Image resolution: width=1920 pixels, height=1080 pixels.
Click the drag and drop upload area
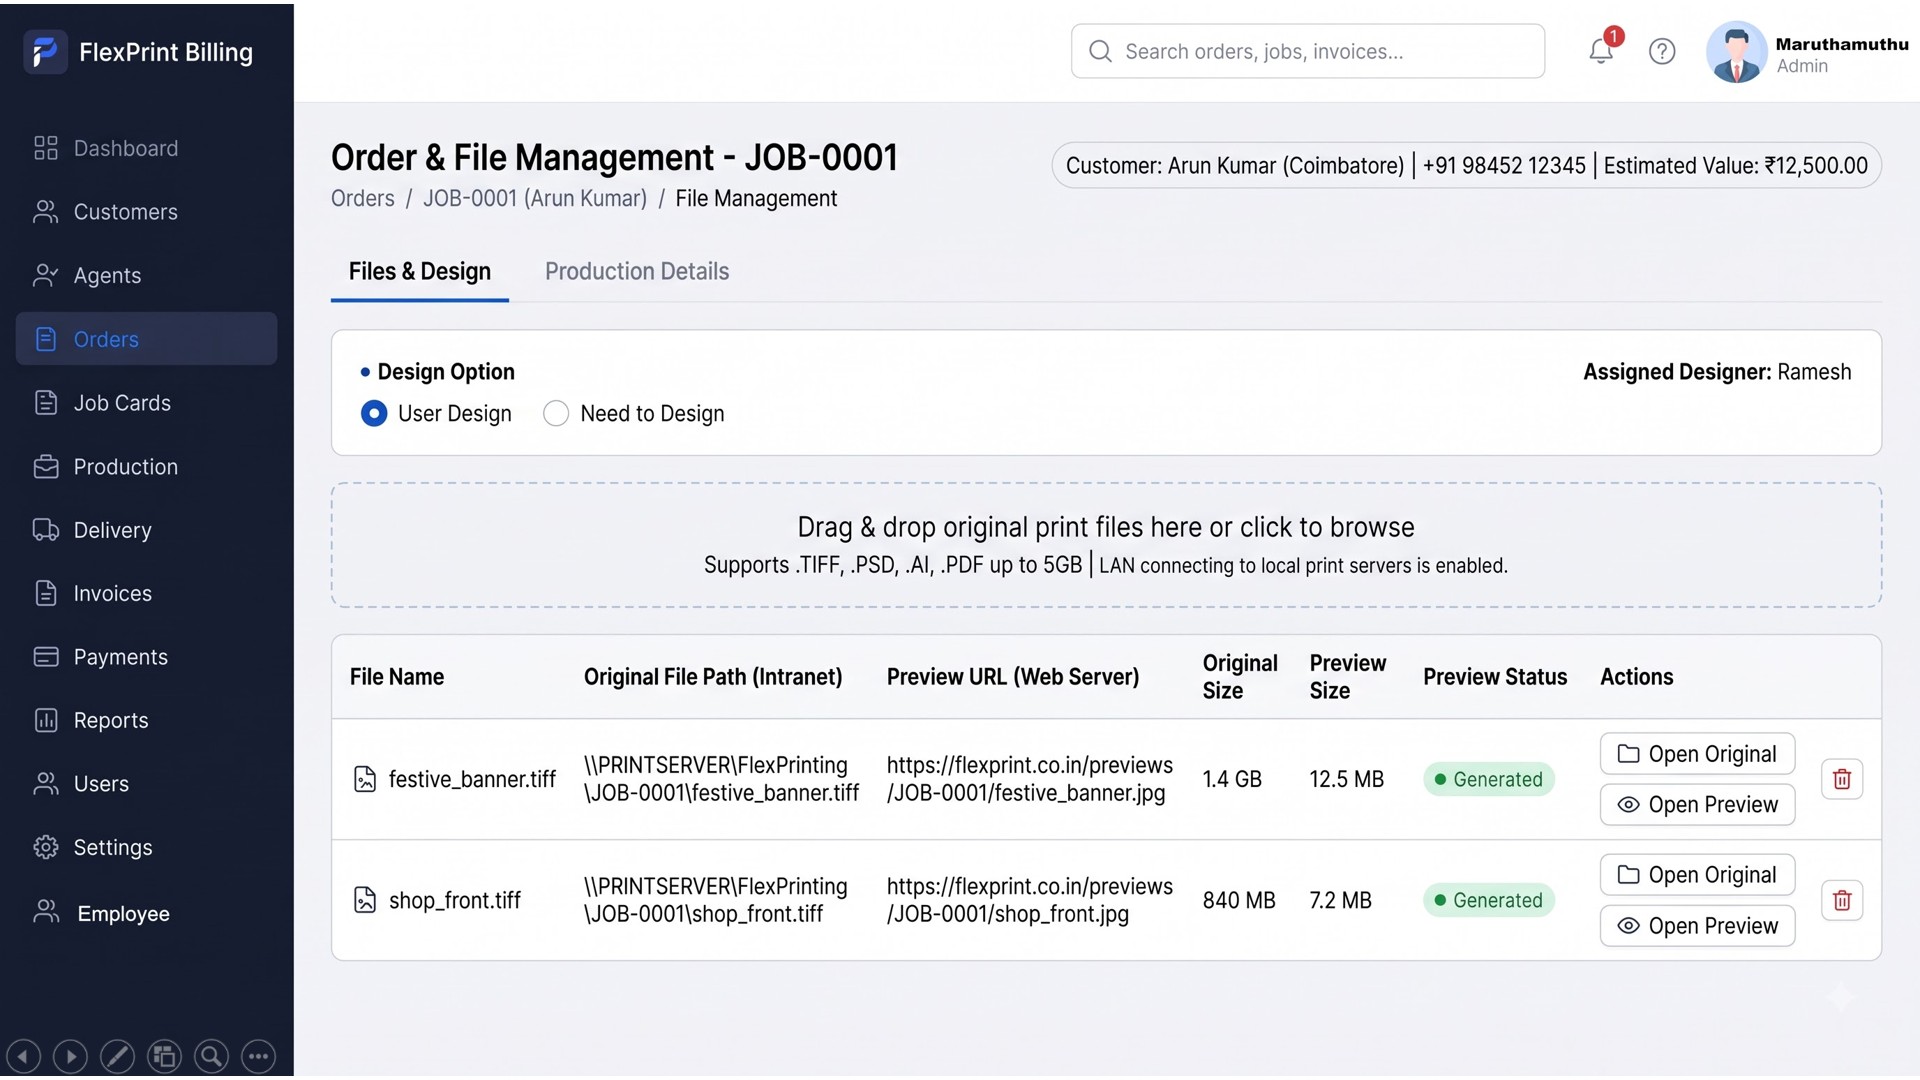[1106, 545]
